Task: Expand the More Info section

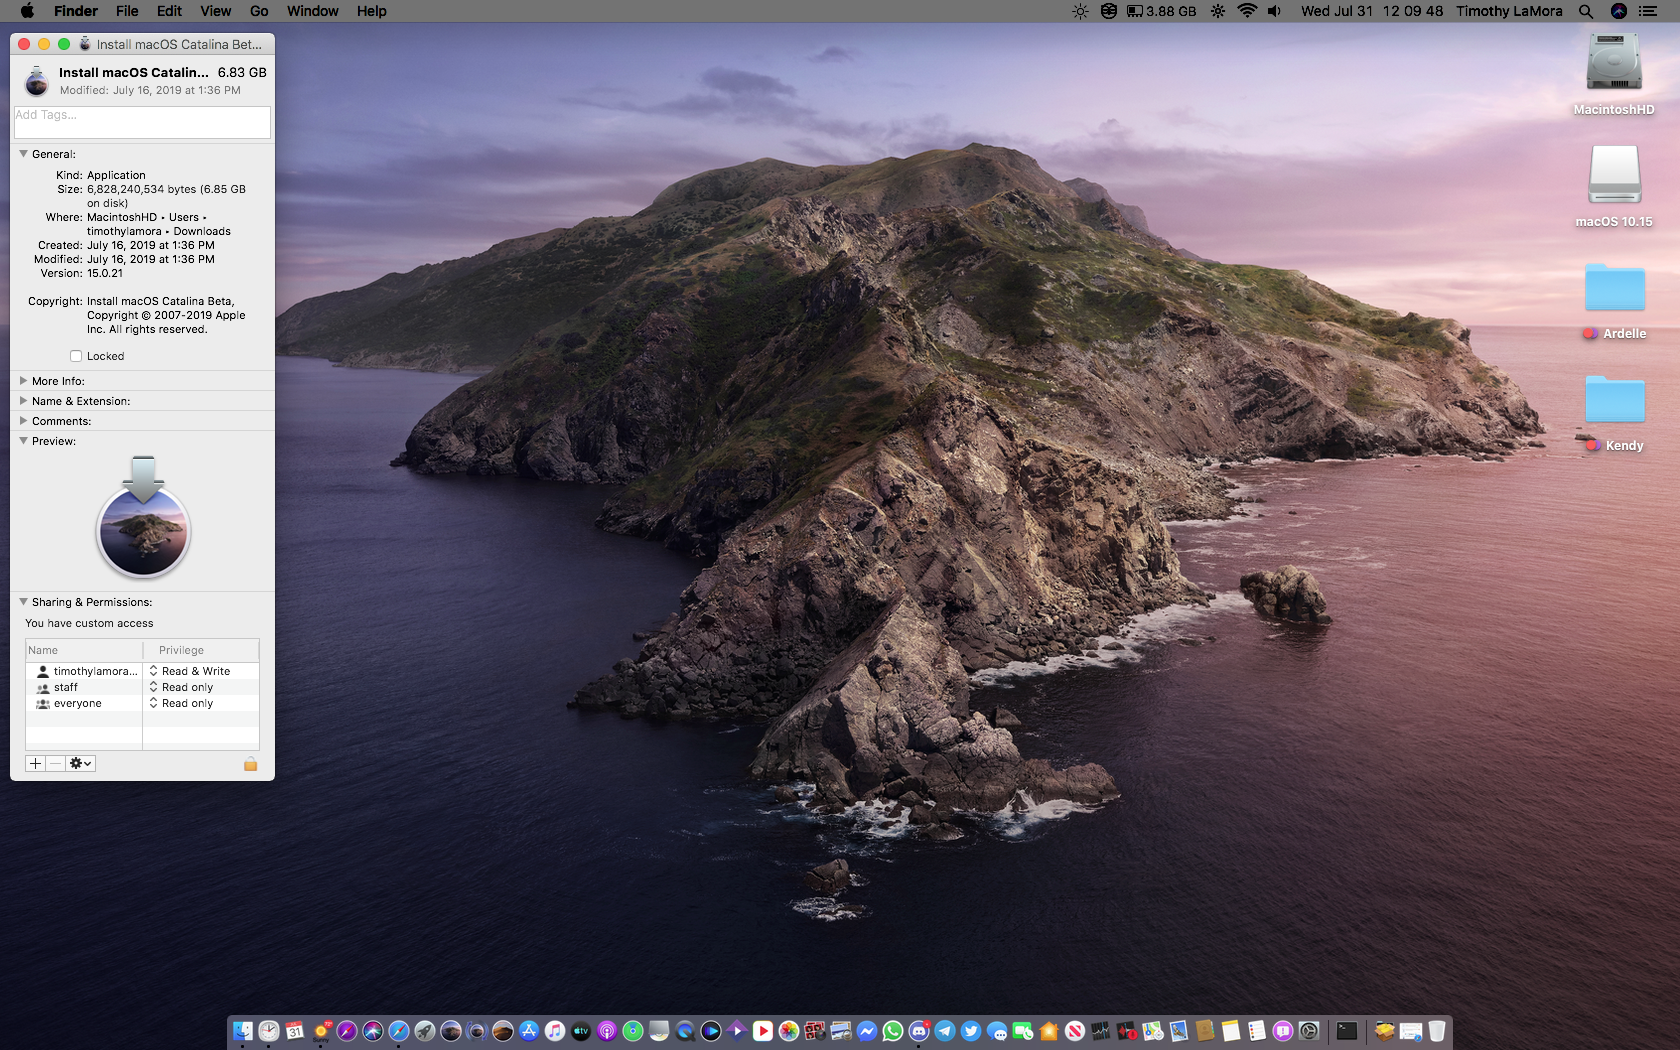Action: [x=23, y=381]
